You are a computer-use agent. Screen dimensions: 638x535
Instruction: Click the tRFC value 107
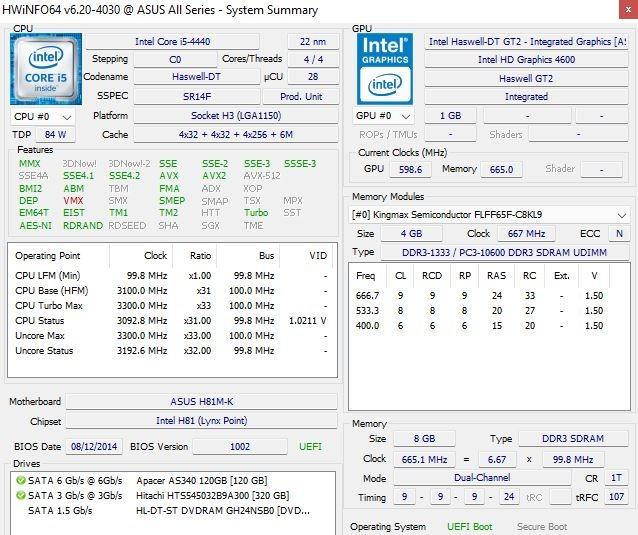pyautogui.click(x=616, y=497)
